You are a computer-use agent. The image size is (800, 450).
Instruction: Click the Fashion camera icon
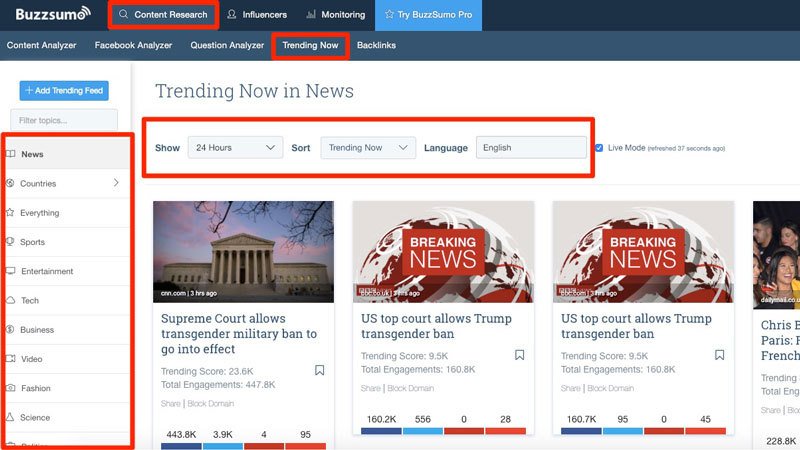pyautogui.click(x=11, y=388)
